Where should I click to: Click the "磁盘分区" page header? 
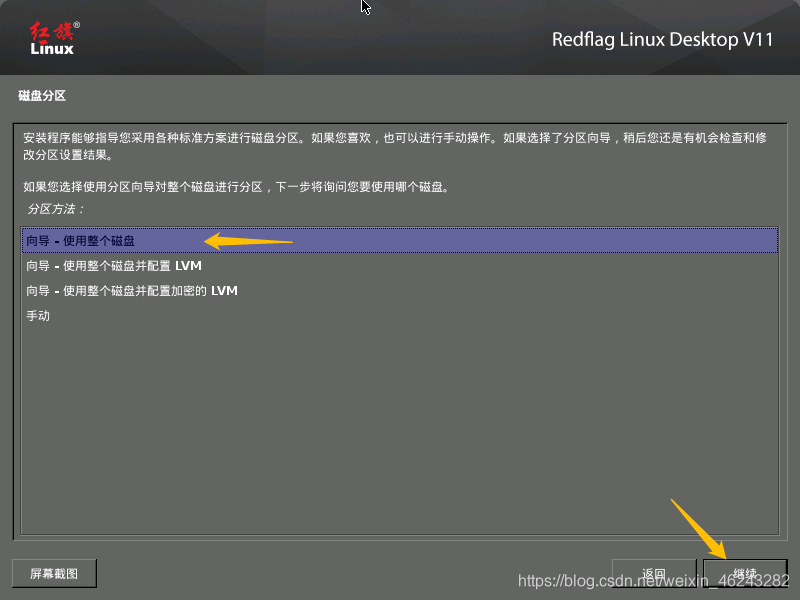(x=41, y=94)
